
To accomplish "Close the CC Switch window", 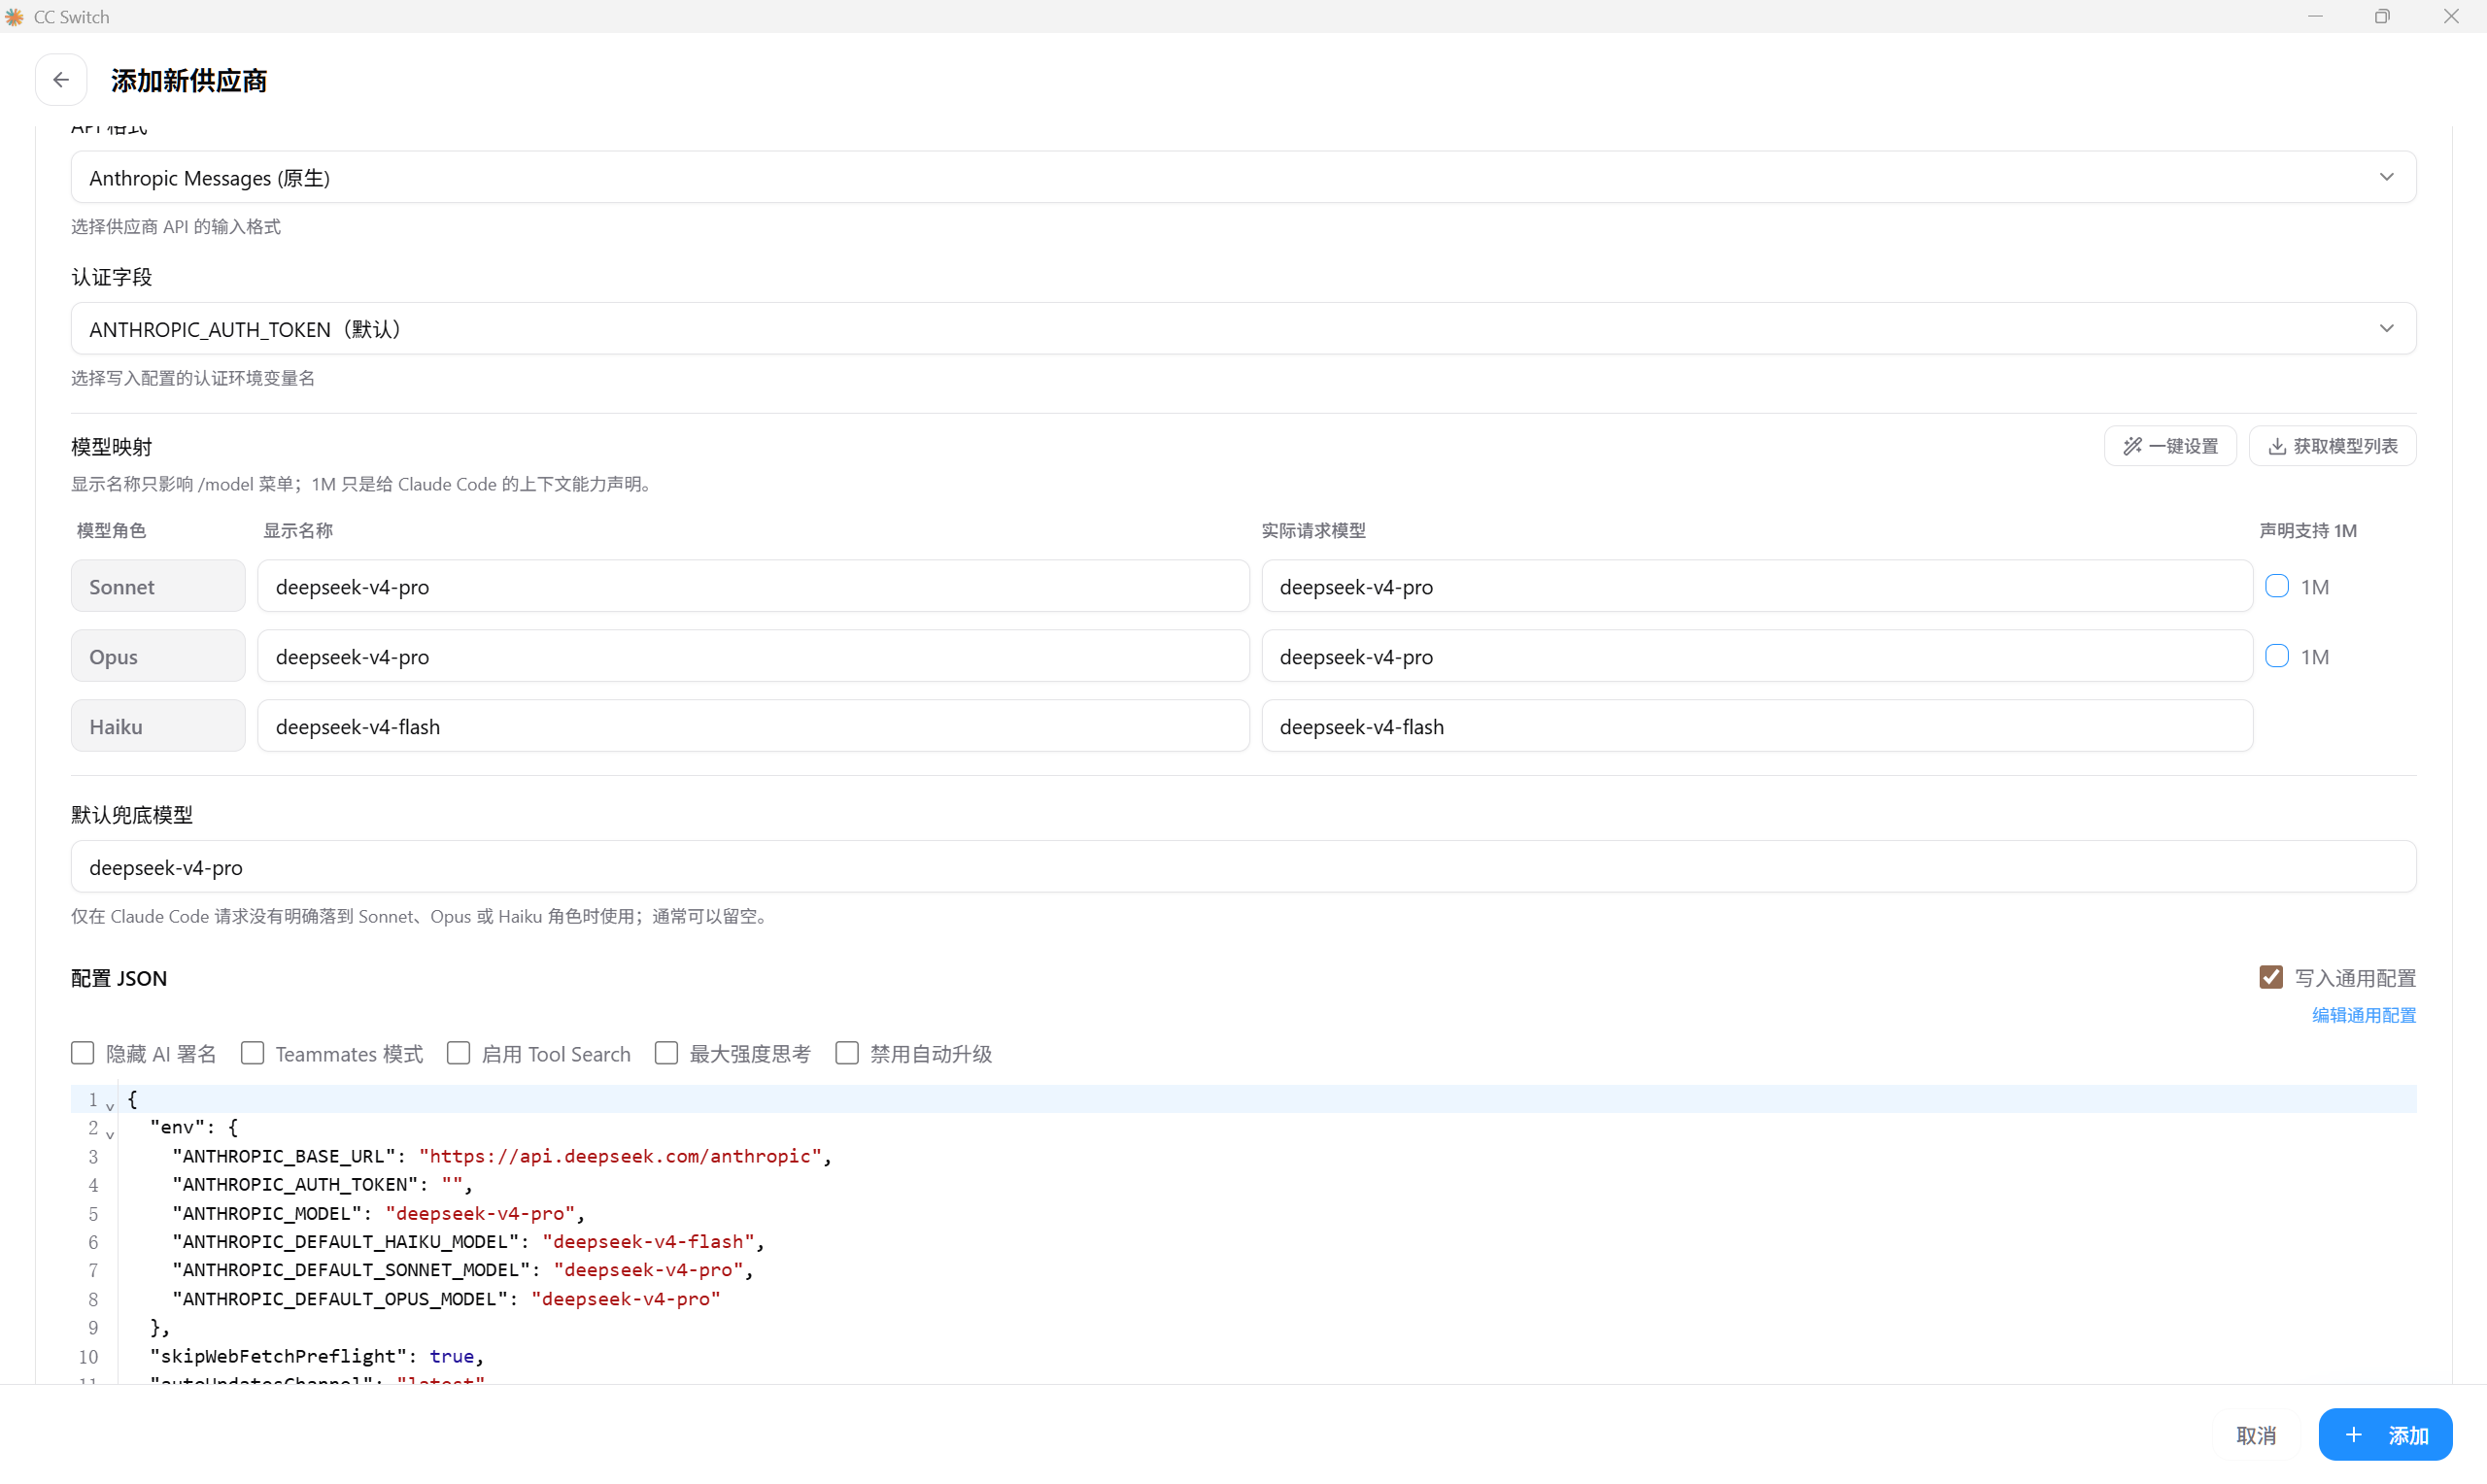I will [2451, 16].
